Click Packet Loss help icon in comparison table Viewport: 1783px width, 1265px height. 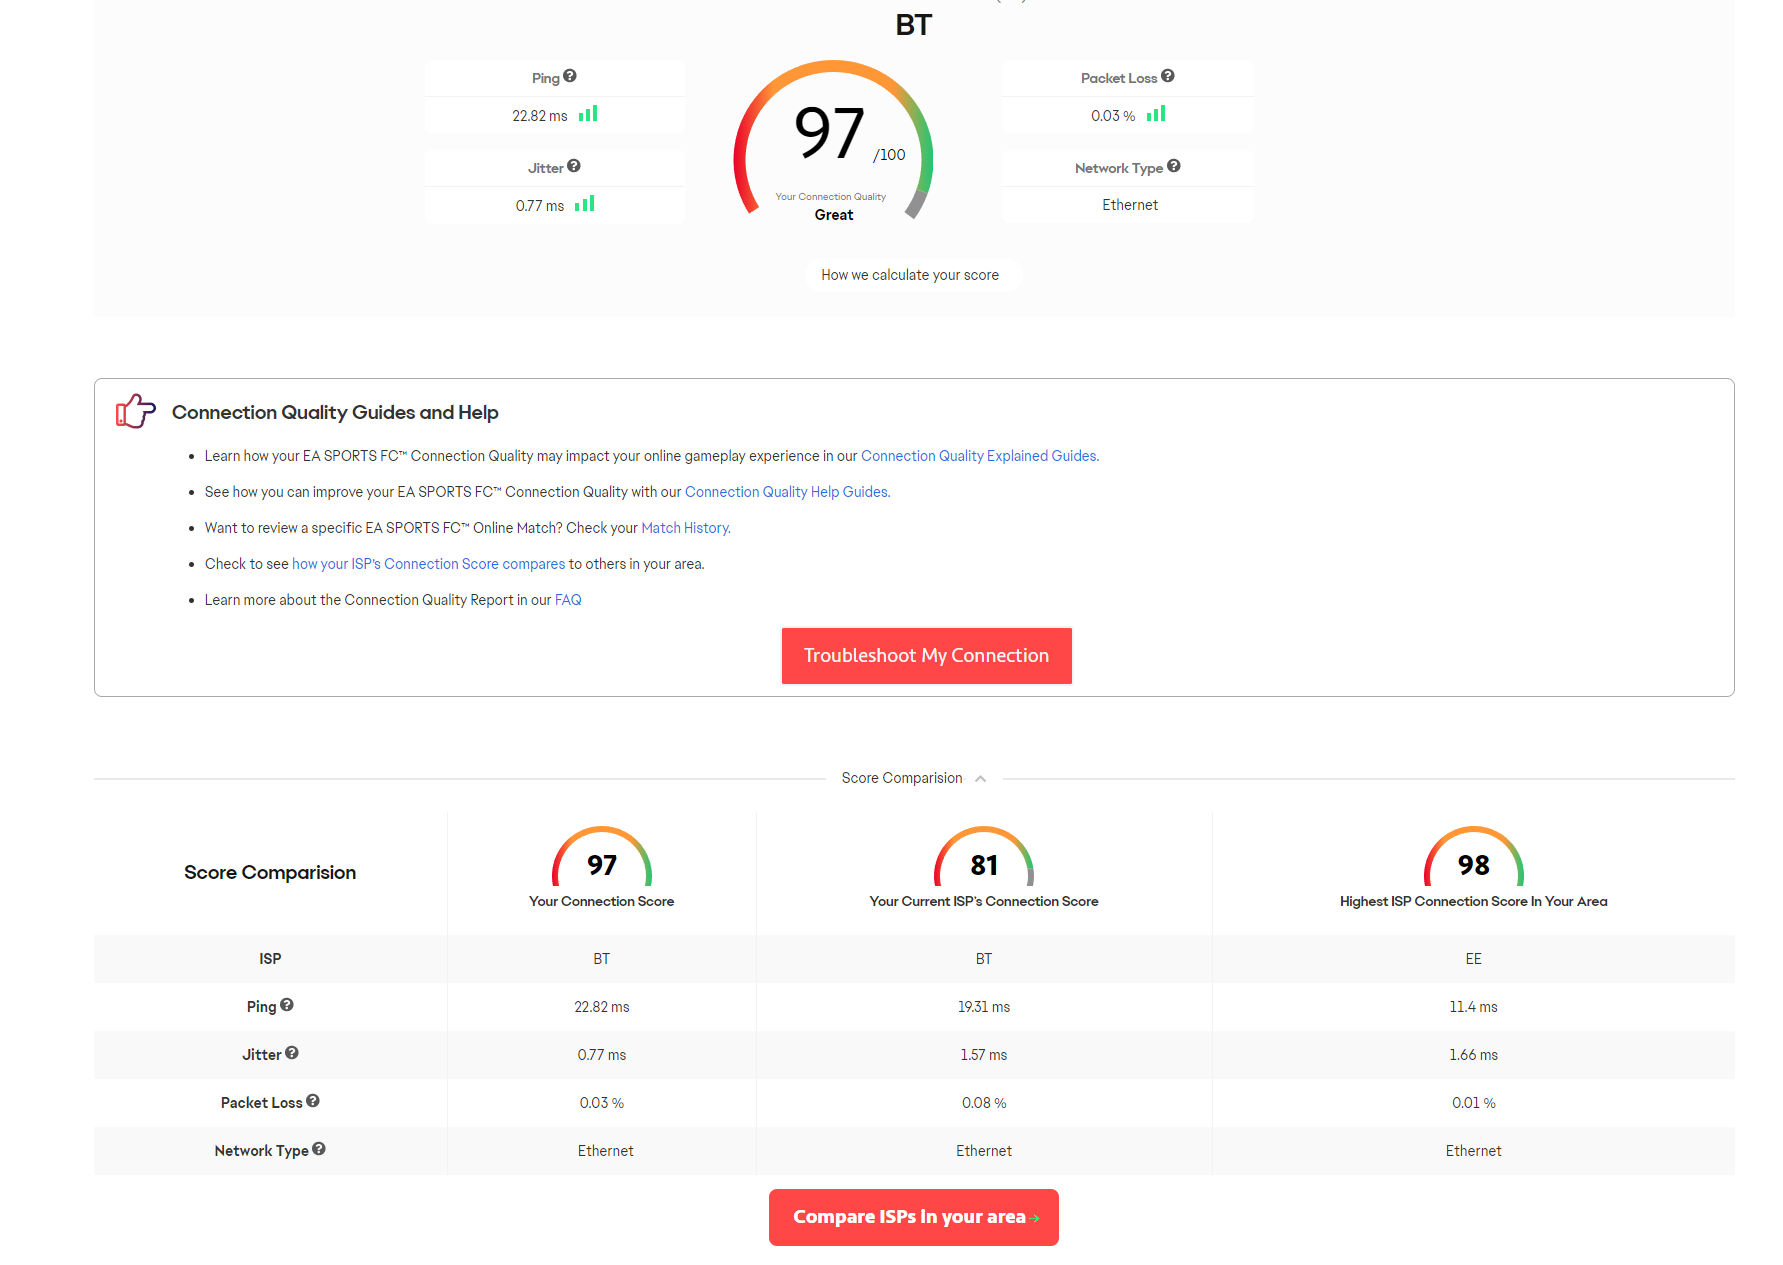(313, 1101)
